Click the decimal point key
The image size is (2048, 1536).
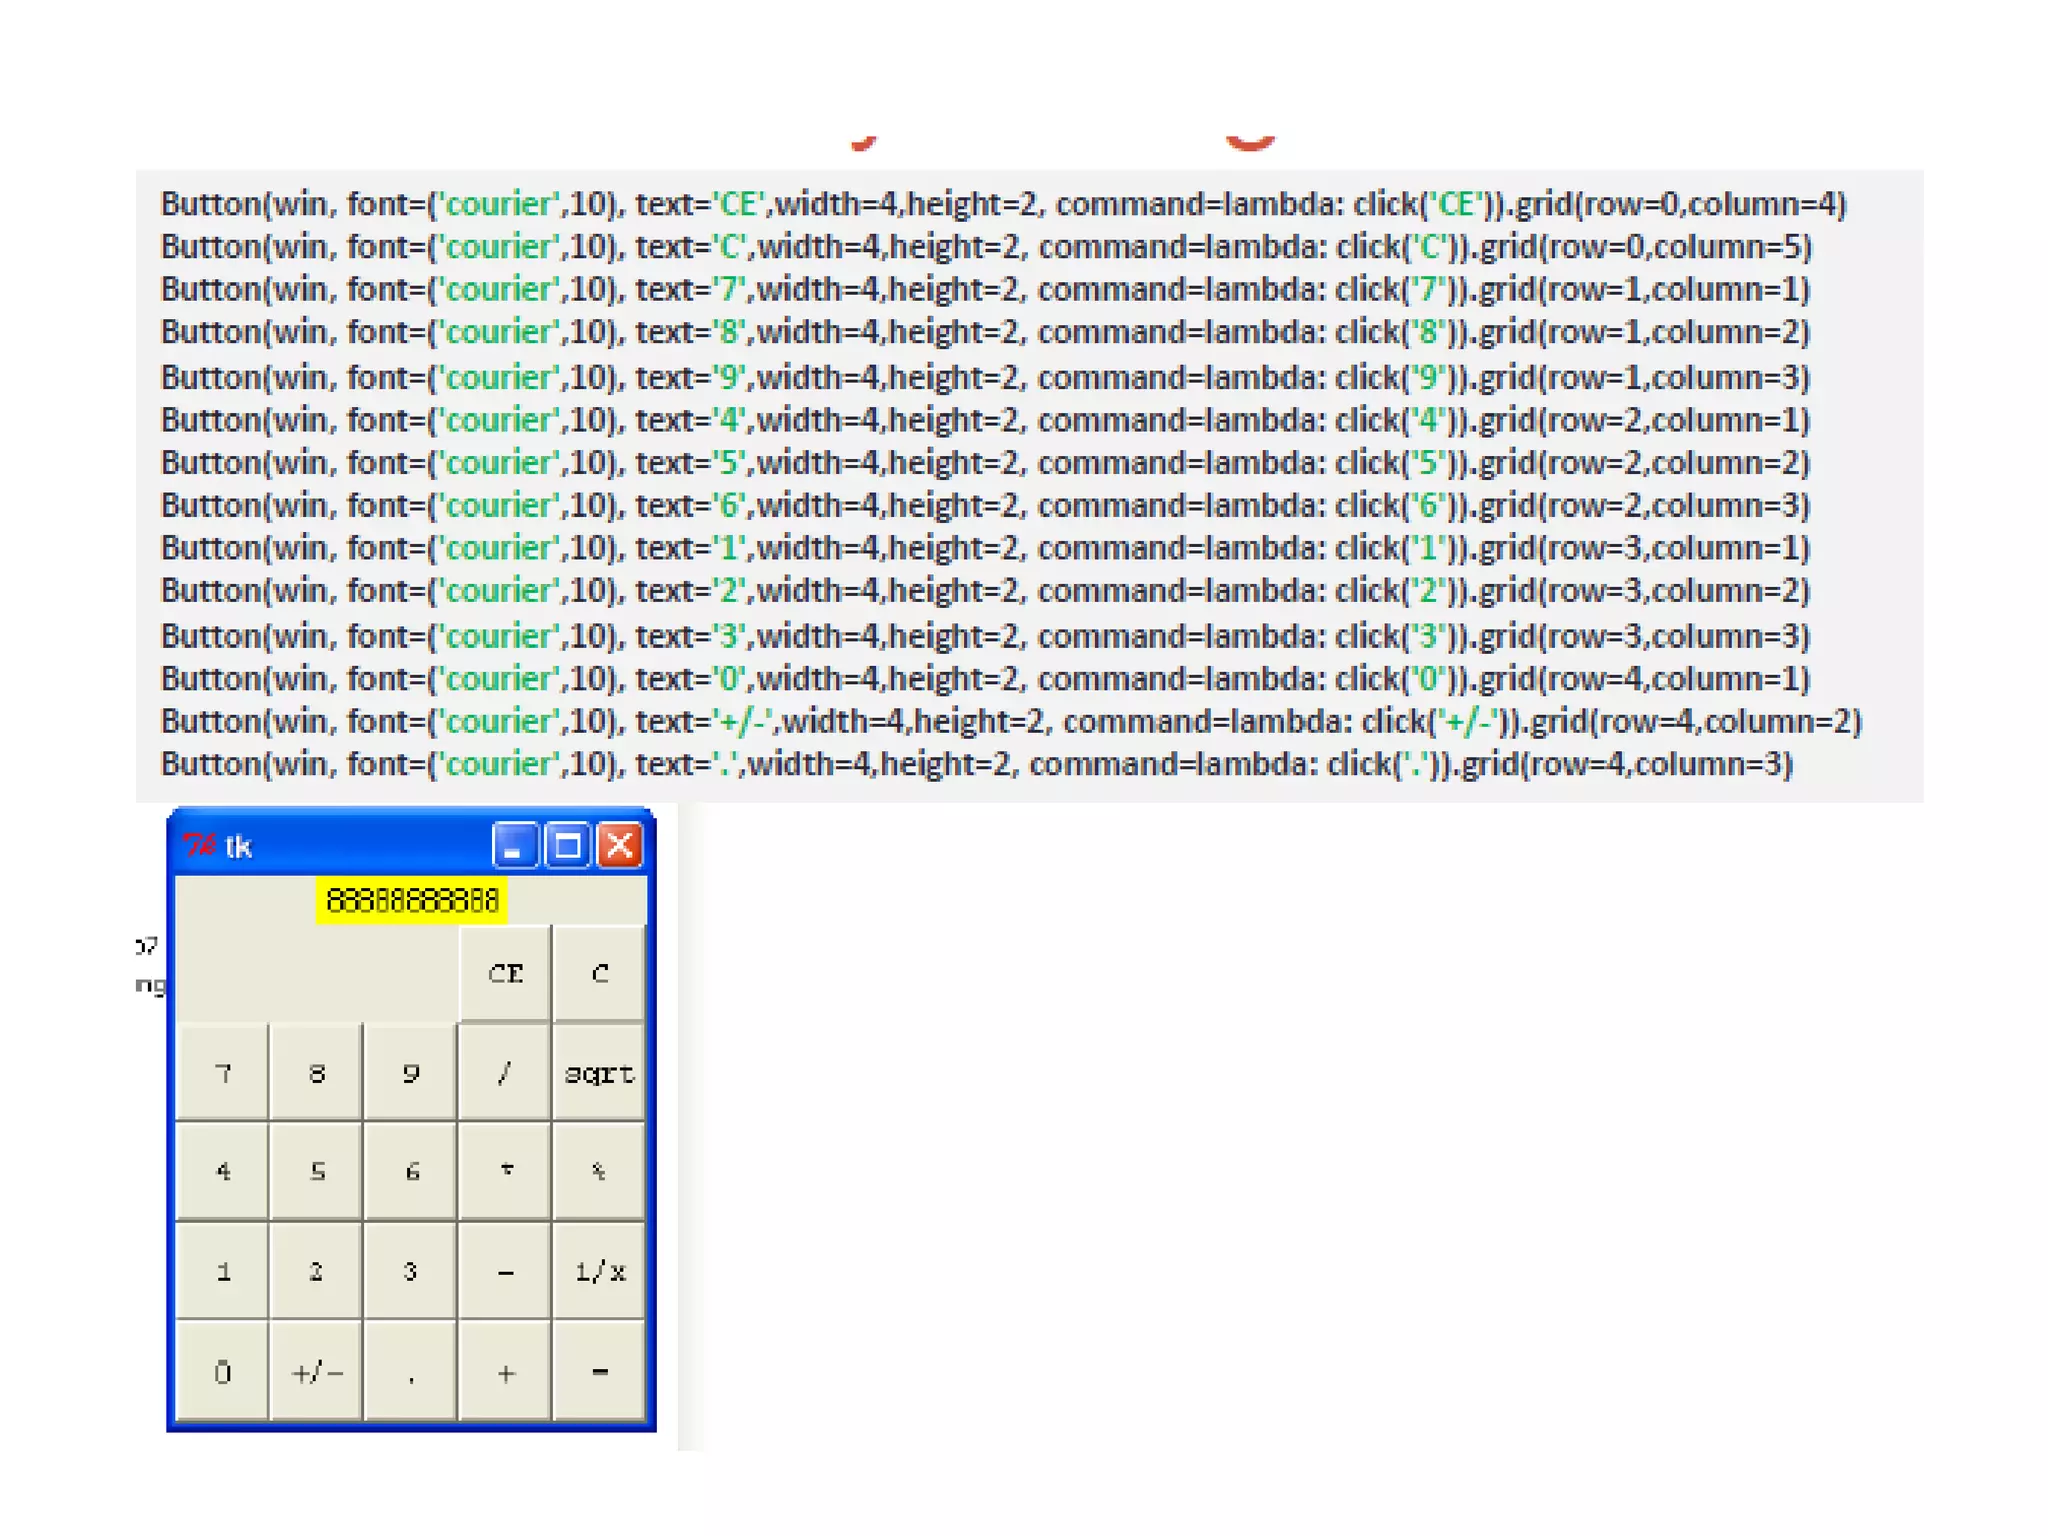click(410, 1371)
